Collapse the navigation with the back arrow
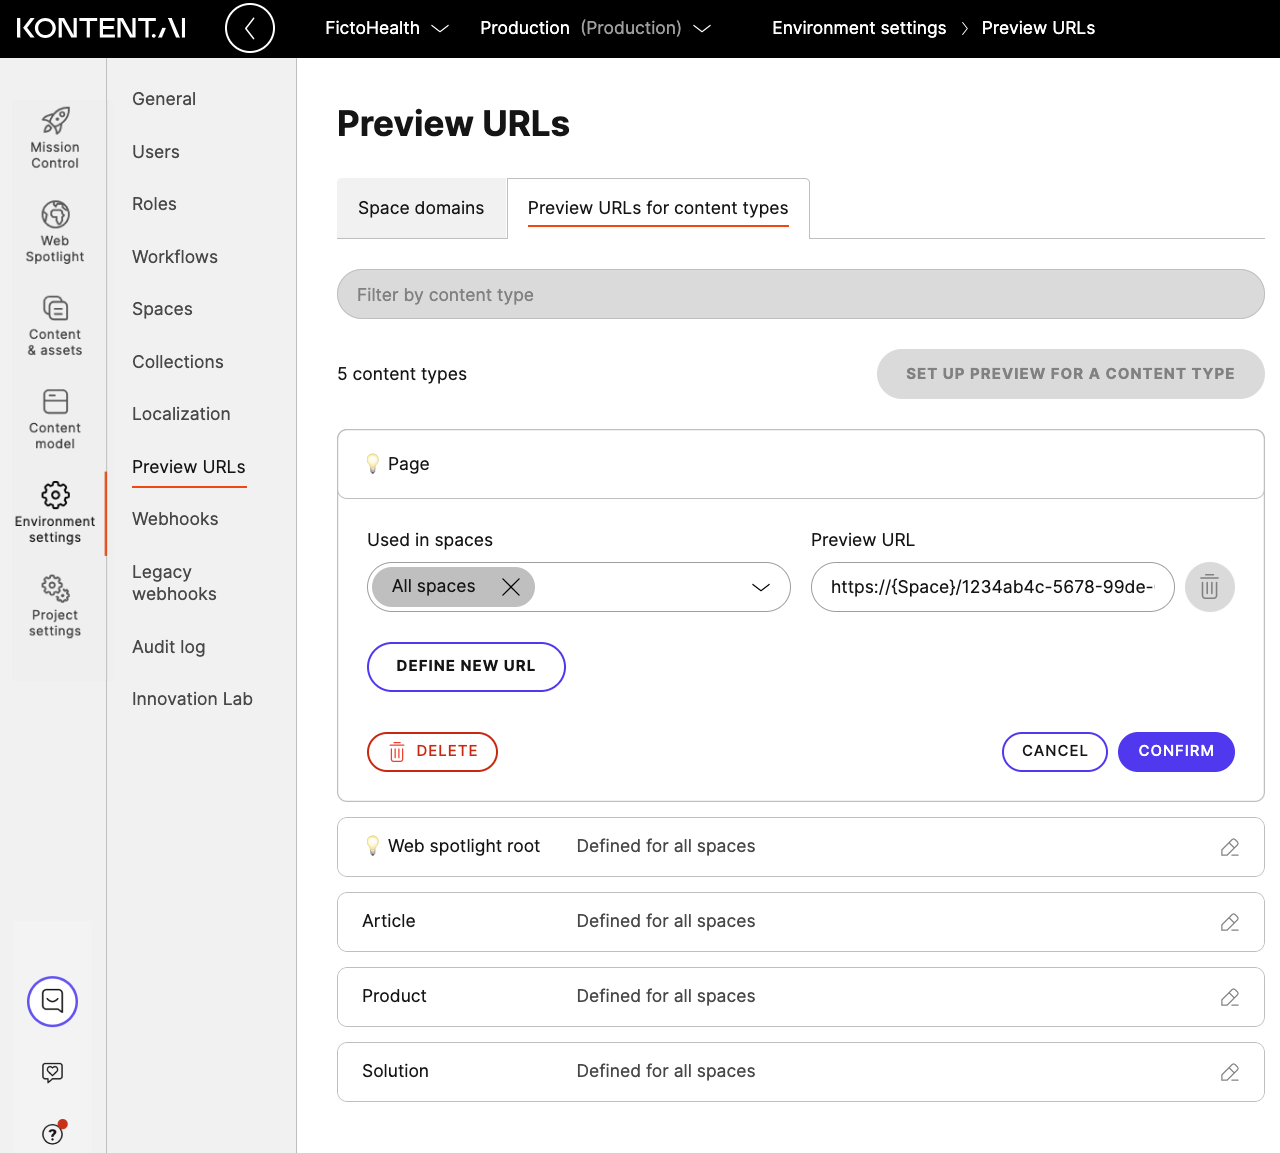 tap(250, 28)
